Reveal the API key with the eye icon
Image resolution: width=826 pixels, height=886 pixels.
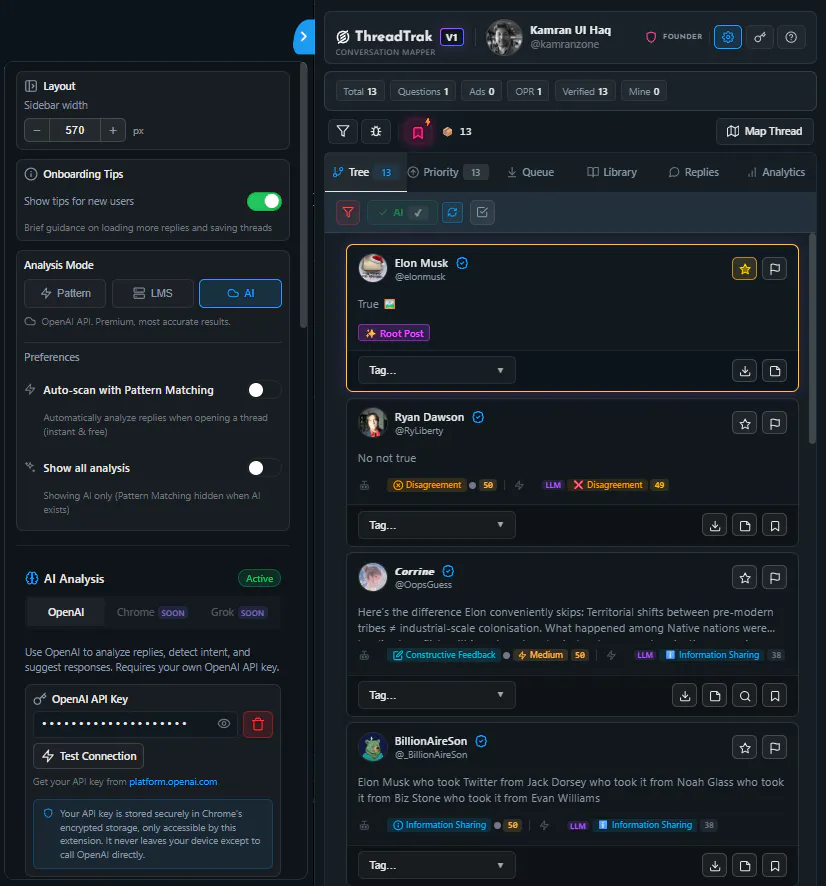pos(224,724)
